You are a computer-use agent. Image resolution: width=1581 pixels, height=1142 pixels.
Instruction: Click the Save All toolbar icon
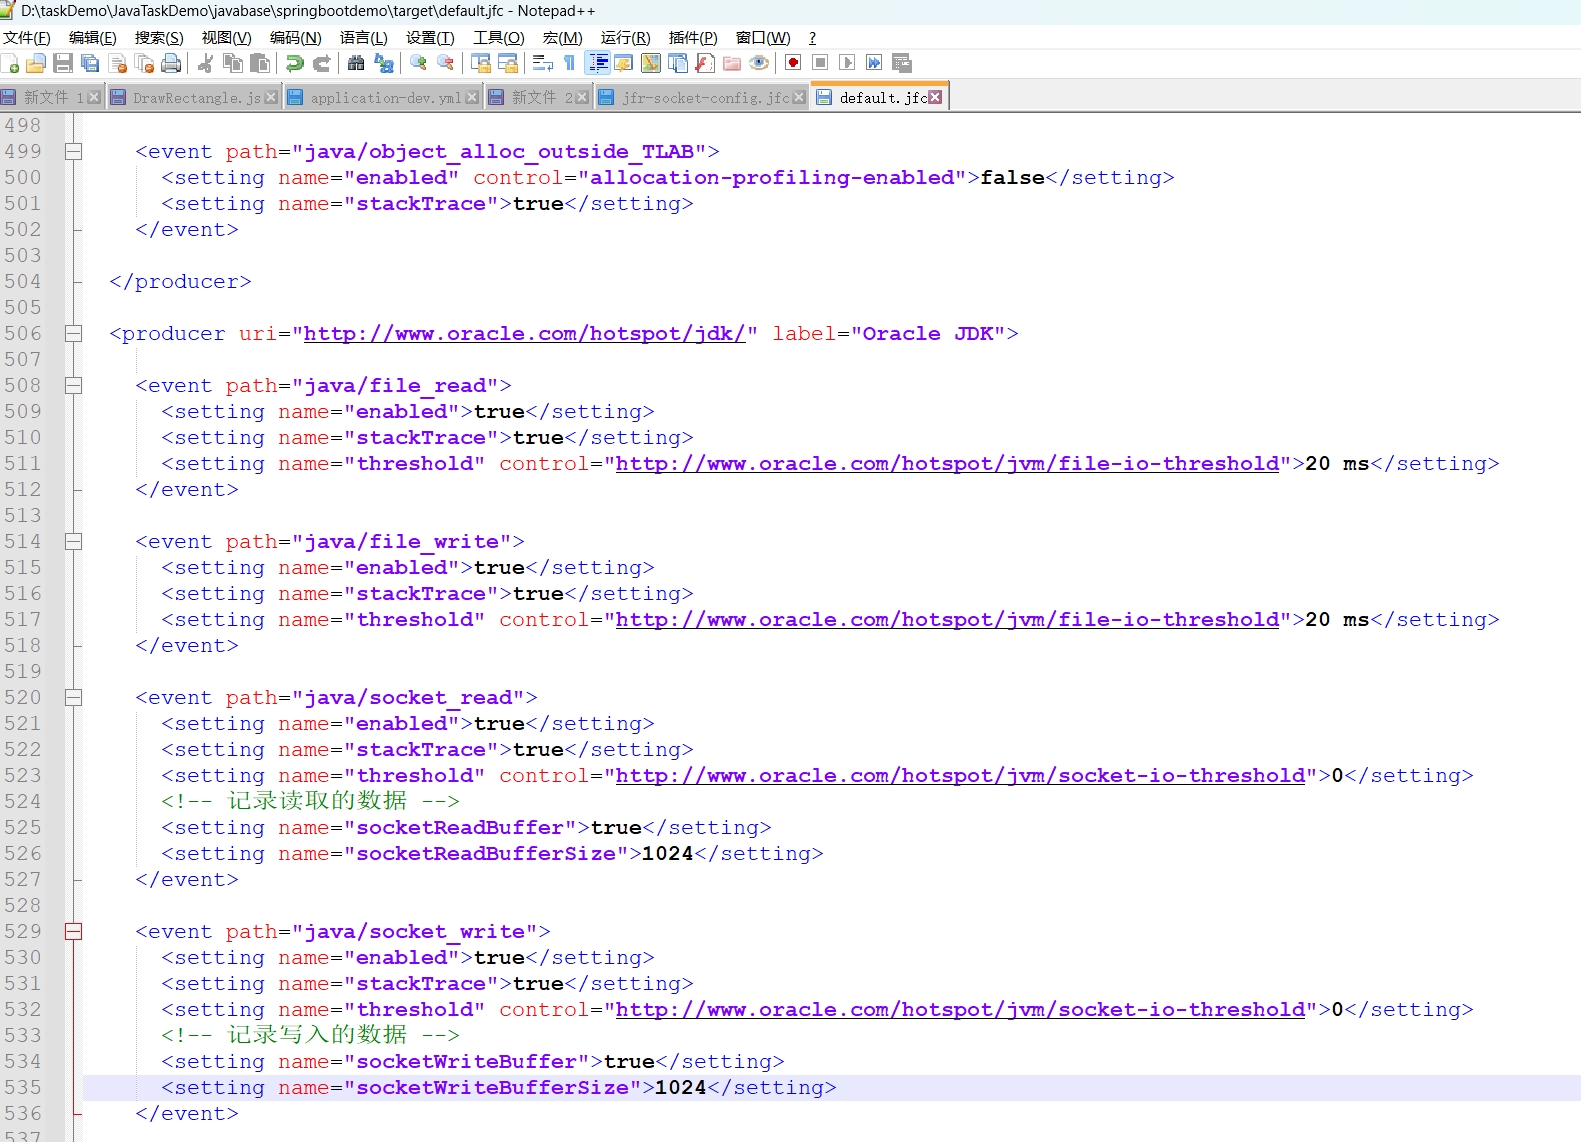coord(90,63)
